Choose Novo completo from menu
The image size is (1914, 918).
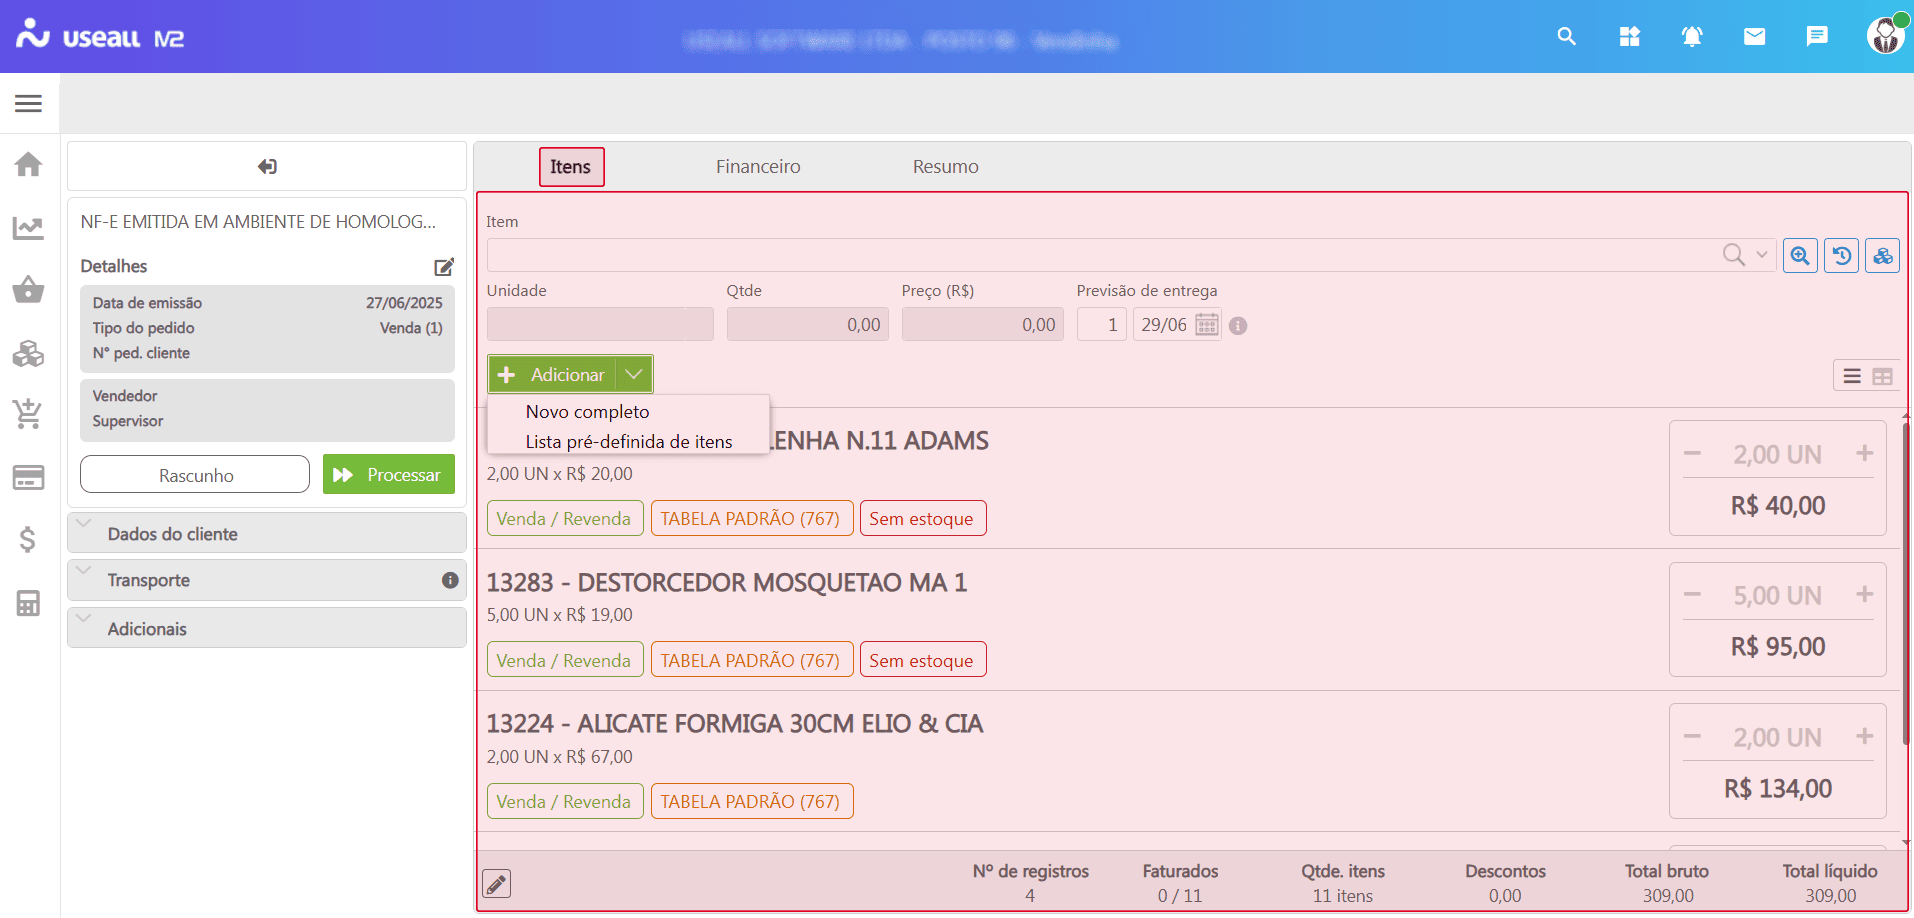coord(587,412)
